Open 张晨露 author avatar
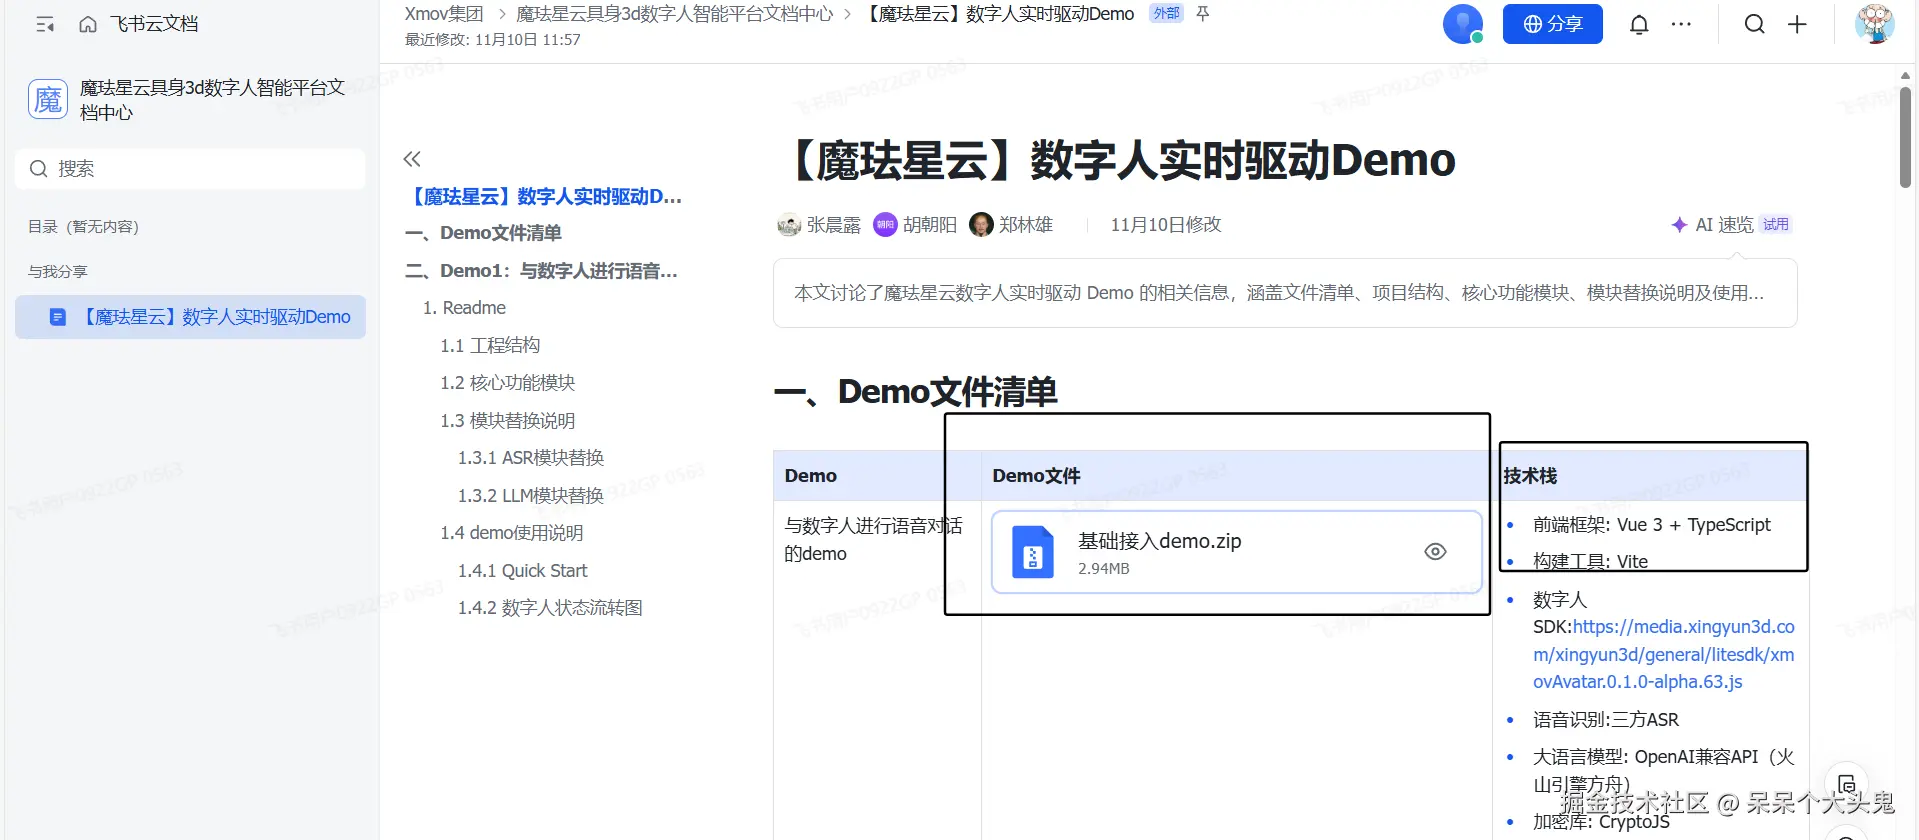The image size is (1919, 840). tap(789, 225)
